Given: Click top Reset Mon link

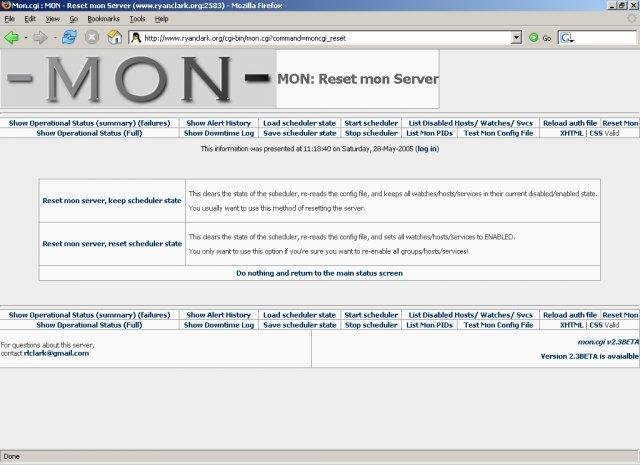Looking at the screenshot, I should point(620,123).
